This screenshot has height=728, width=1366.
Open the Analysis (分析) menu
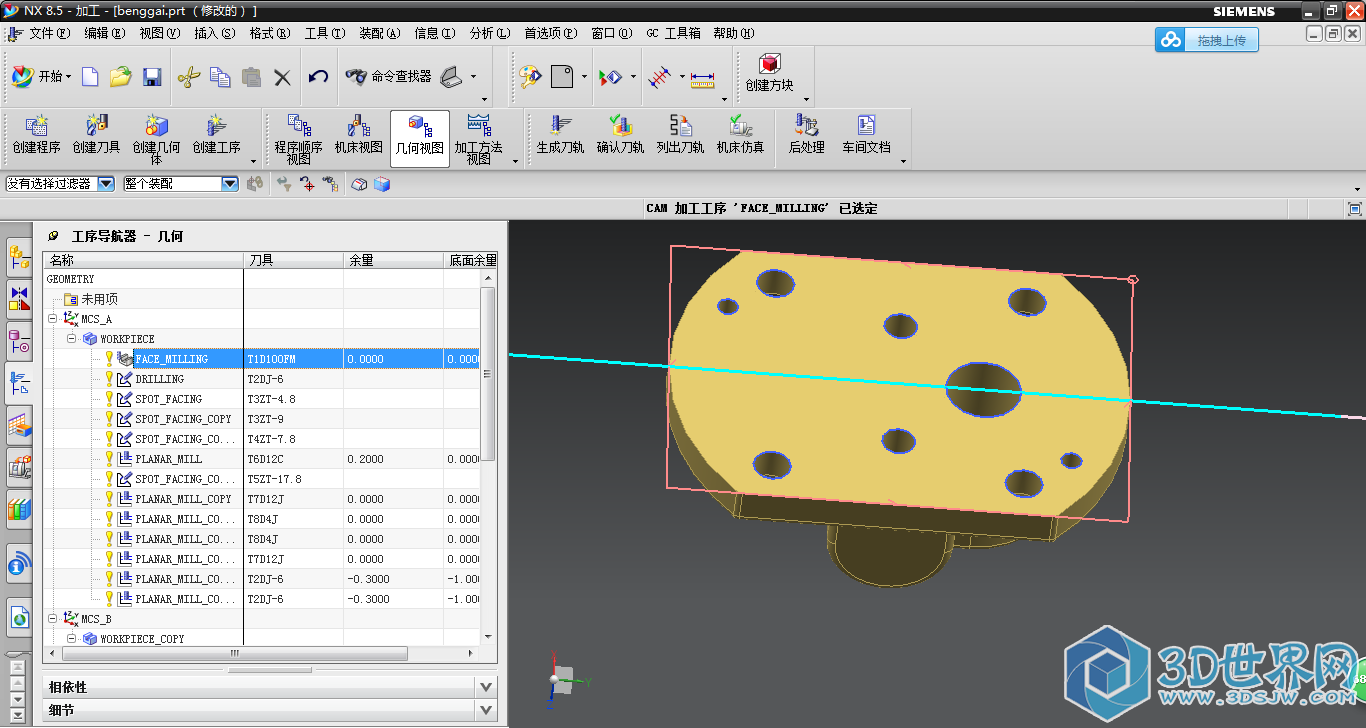[x=489, y=33]
